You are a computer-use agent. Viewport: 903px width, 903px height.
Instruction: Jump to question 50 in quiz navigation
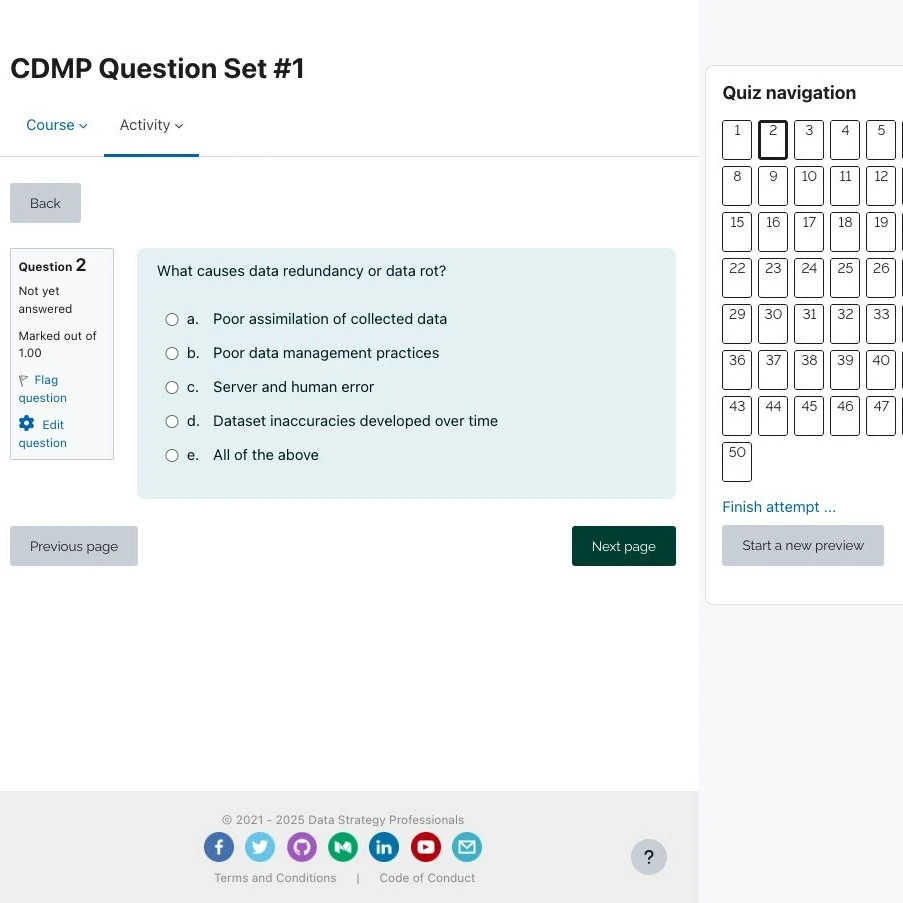[737, 461]
